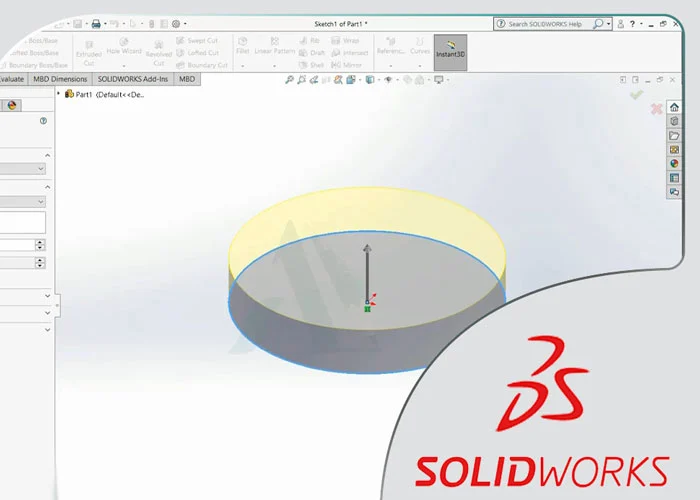The image size is (700, 500).
Task: Select the Mirror command
Action: tap(346, 65)
